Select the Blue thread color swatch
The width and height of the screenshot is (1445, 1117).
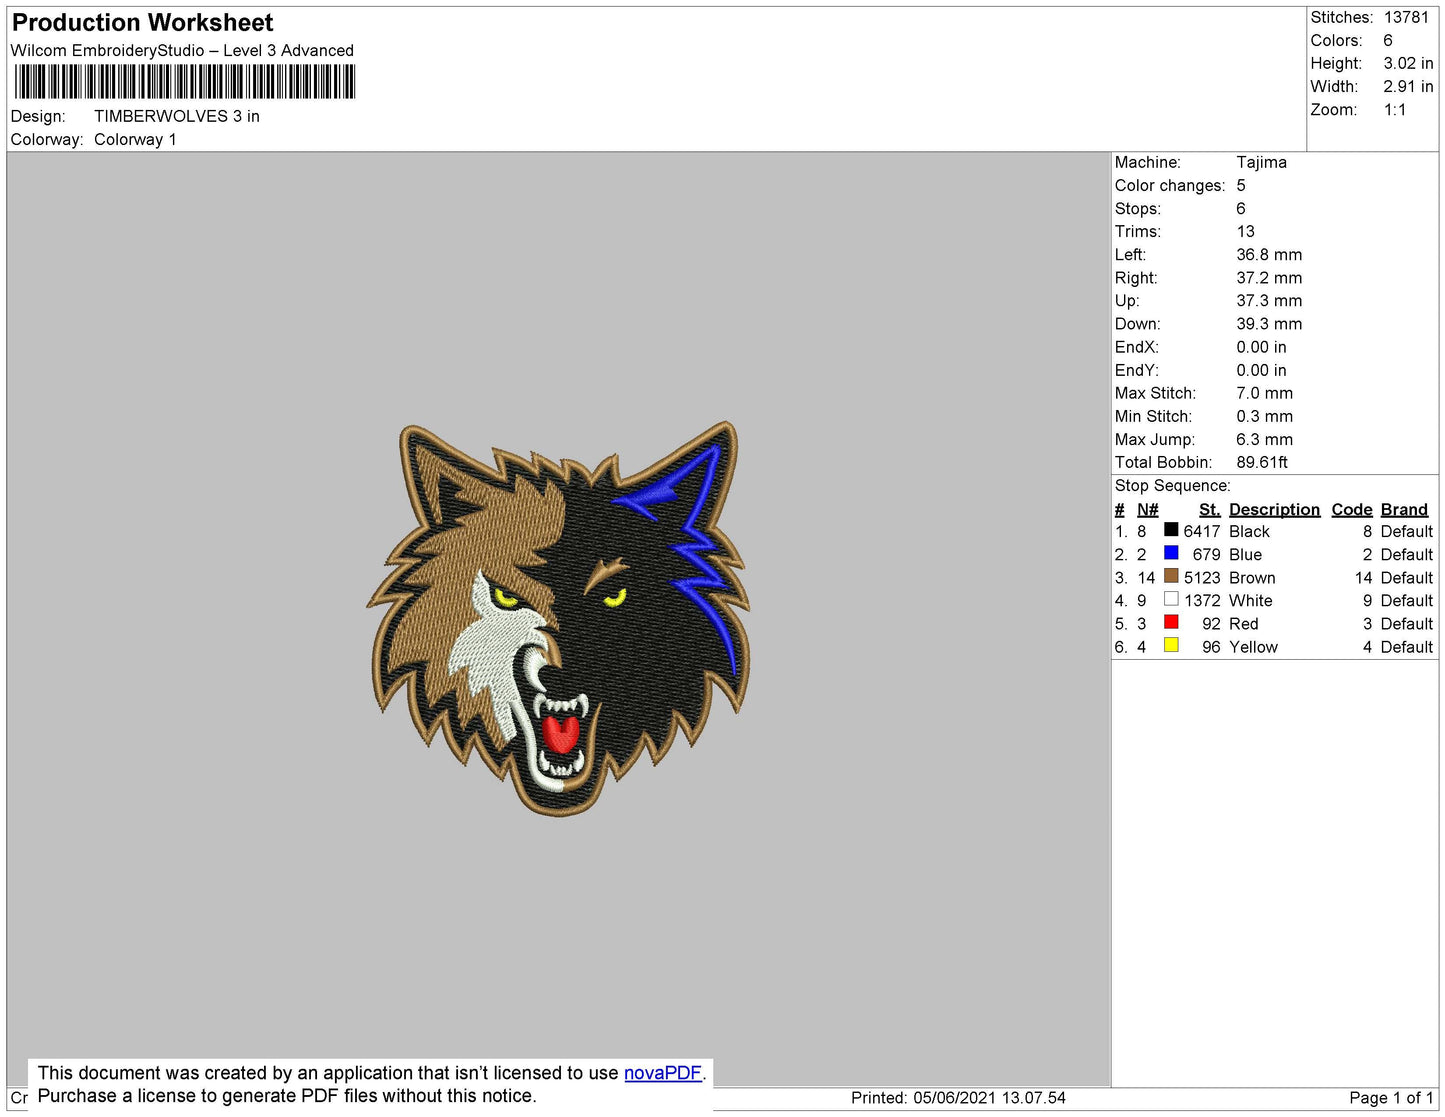pyautogui.click(x=1171, y=553)
